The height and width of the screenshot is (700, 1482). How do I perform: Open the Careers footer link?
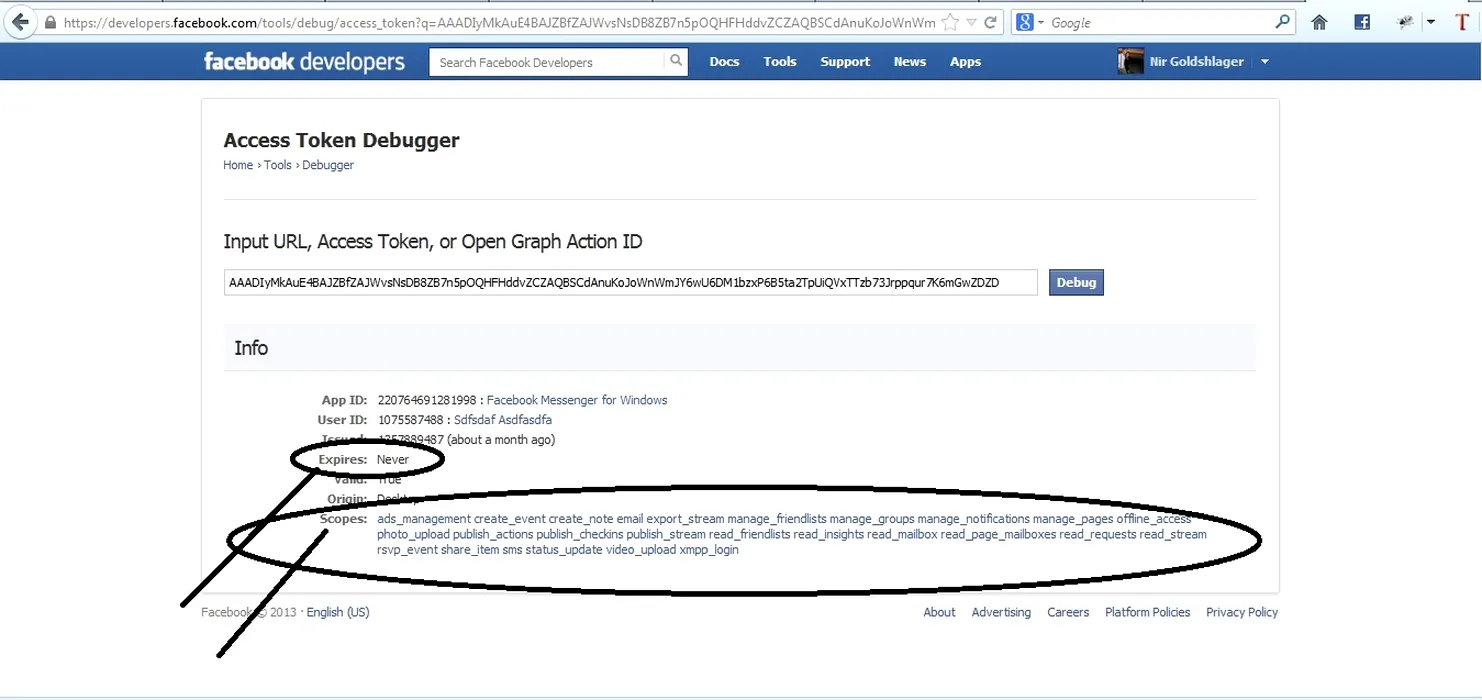(x=1068, y=612)
